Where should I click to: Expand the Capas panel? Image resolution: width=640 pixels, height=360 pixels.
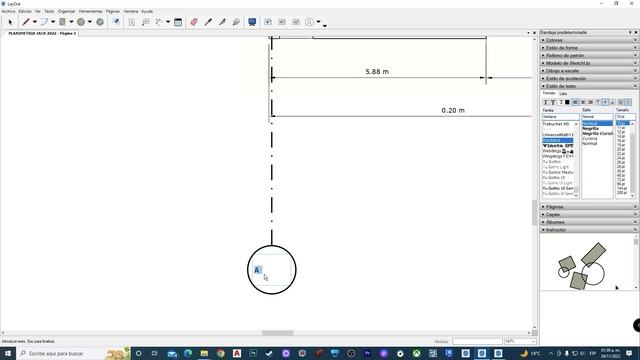click(589, 215)
